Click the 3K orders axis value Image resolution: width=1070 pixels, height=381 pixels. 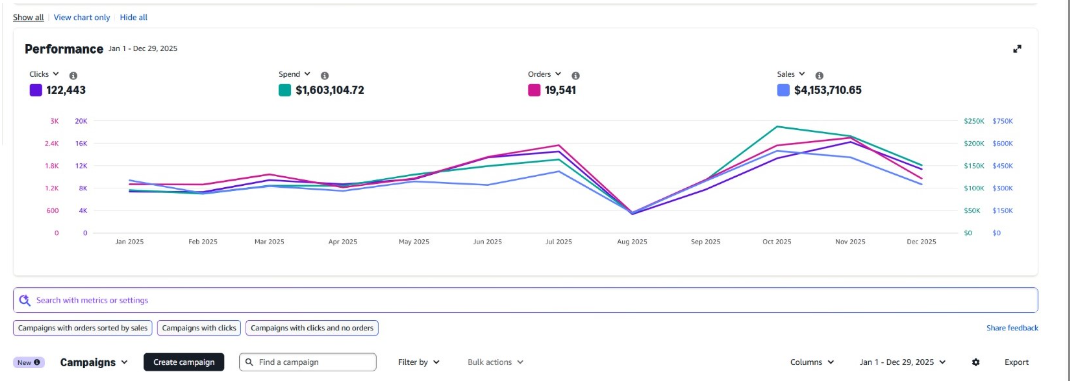point(55,121)
